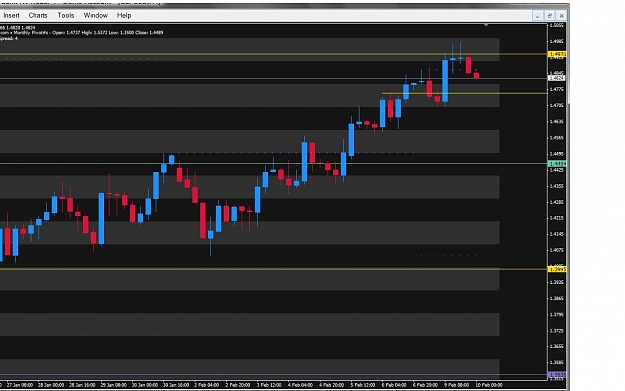Click the chart shift triangle marker
Viewport: 625px width, 391px height.
click(x=486, y=26)
